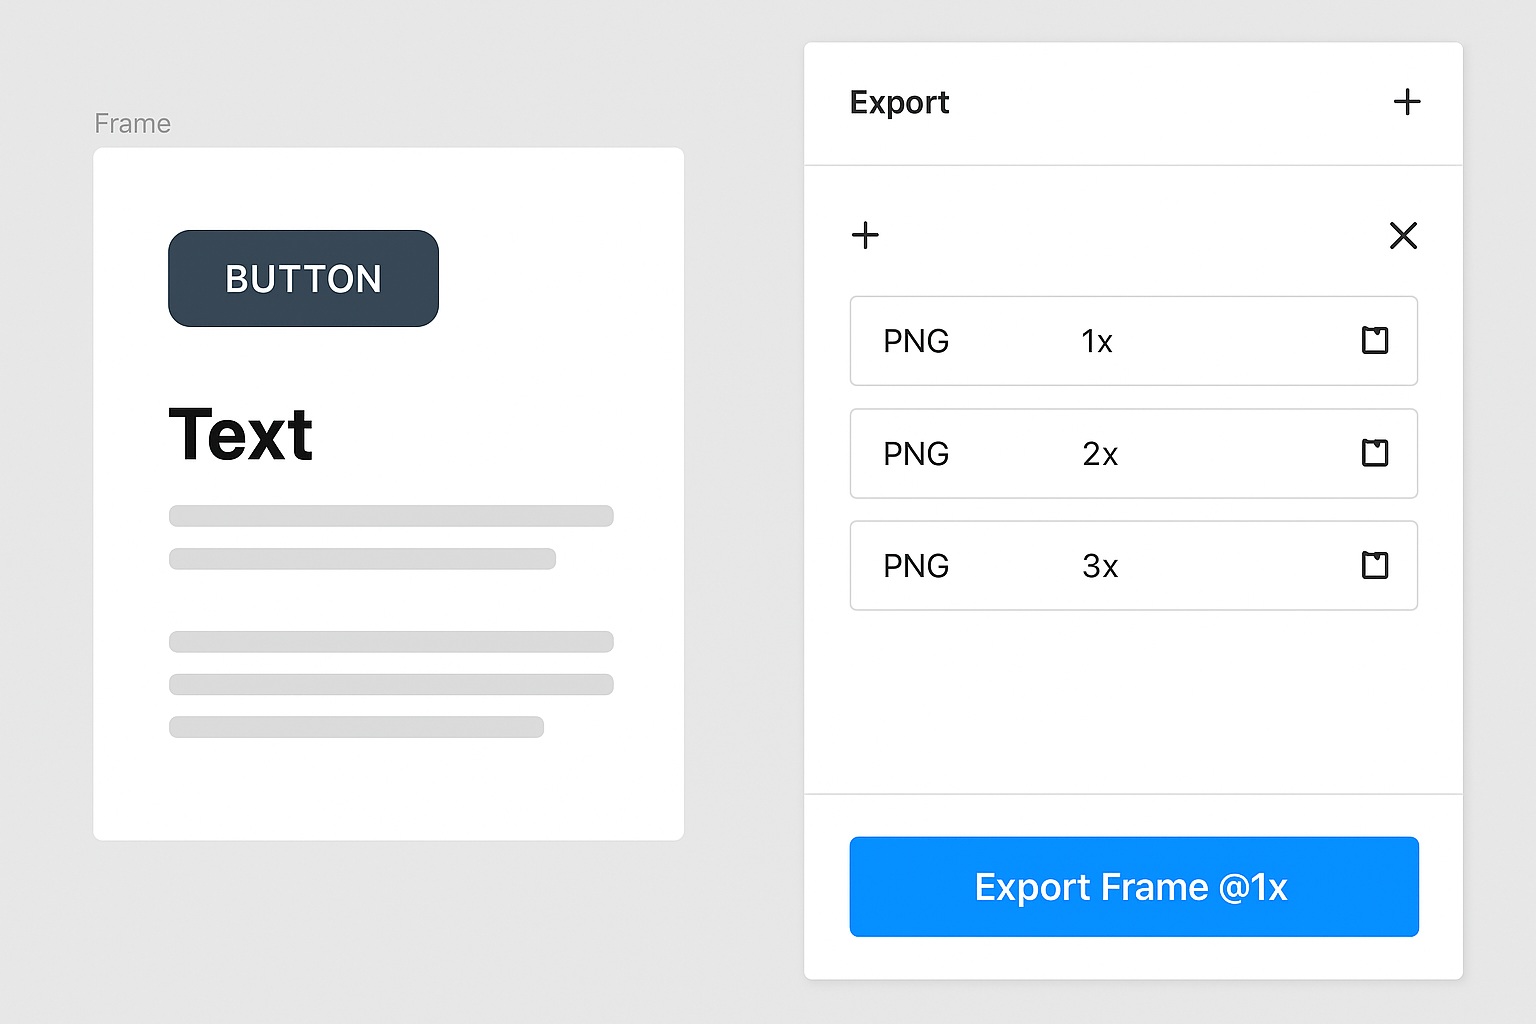This screenshot has height=1024, width=1536.
Task: Select the PNG format on the 3x row
Action: click(x=916, y=565)
